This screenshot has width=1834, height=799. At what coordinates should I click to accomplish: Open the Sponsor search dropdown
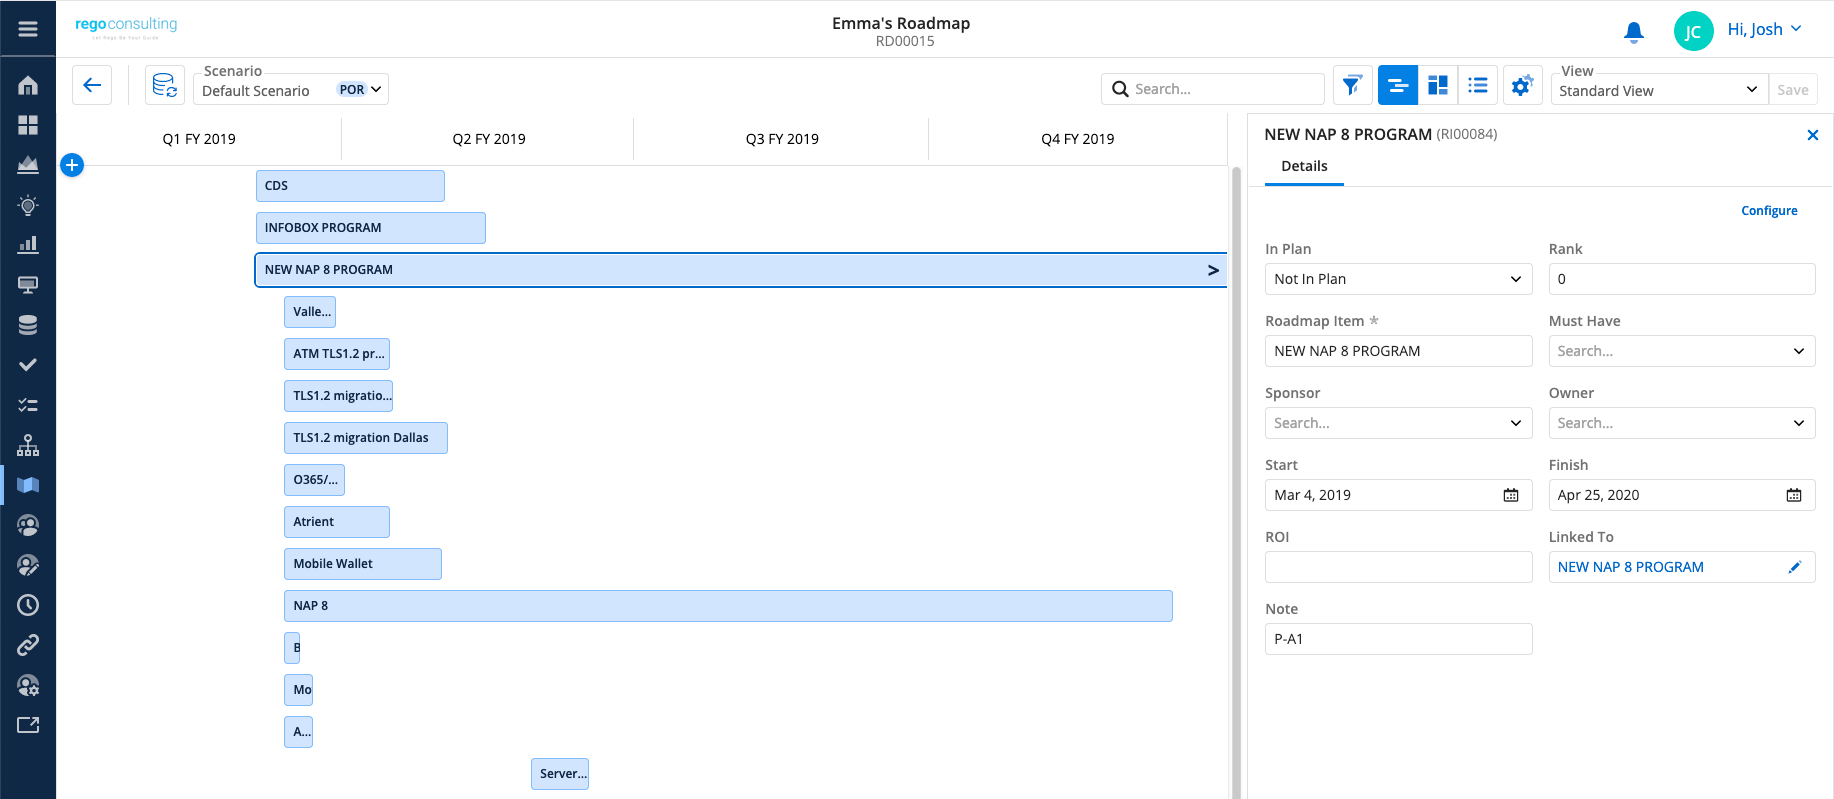tap(1398, 423)
